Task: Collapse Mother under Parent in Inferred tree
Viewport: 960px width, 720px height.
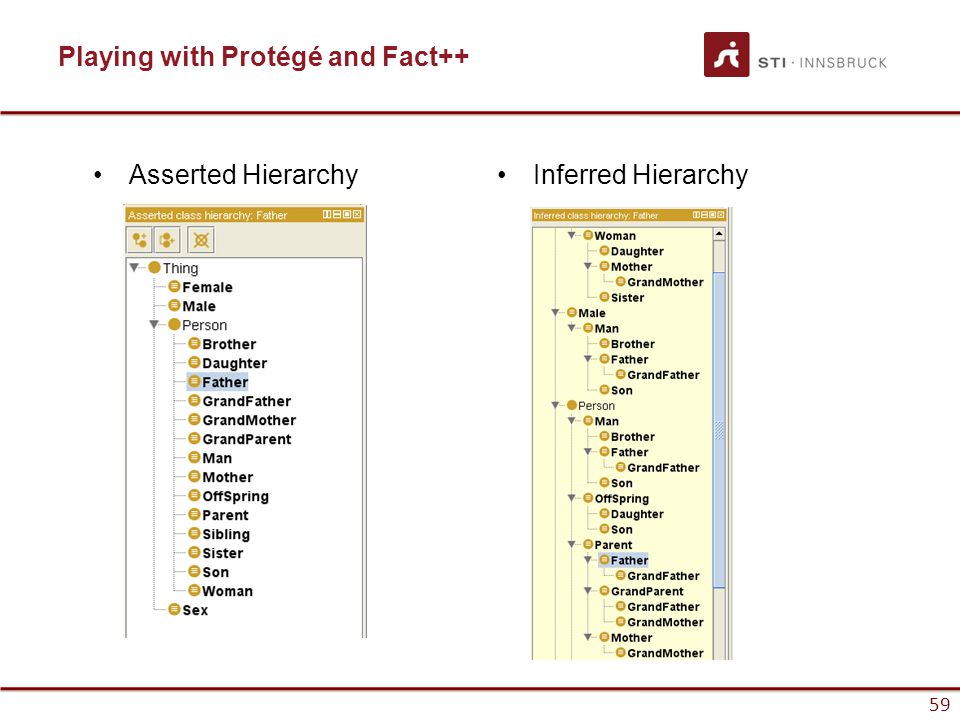Action: [588, 637]
